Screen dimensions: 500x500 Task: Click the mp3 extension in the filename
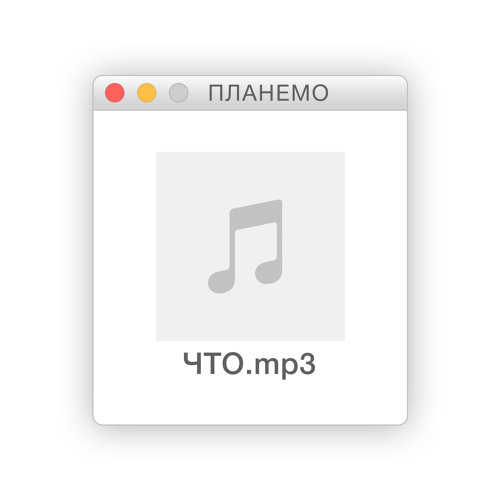(x=284, y=365)
